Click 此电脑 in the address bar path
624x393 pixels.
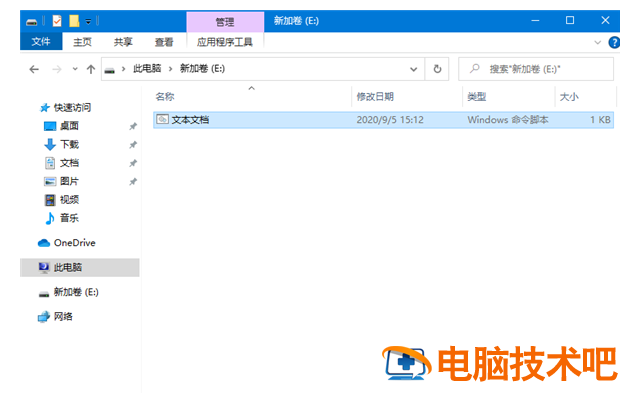[x=147, y=68]
